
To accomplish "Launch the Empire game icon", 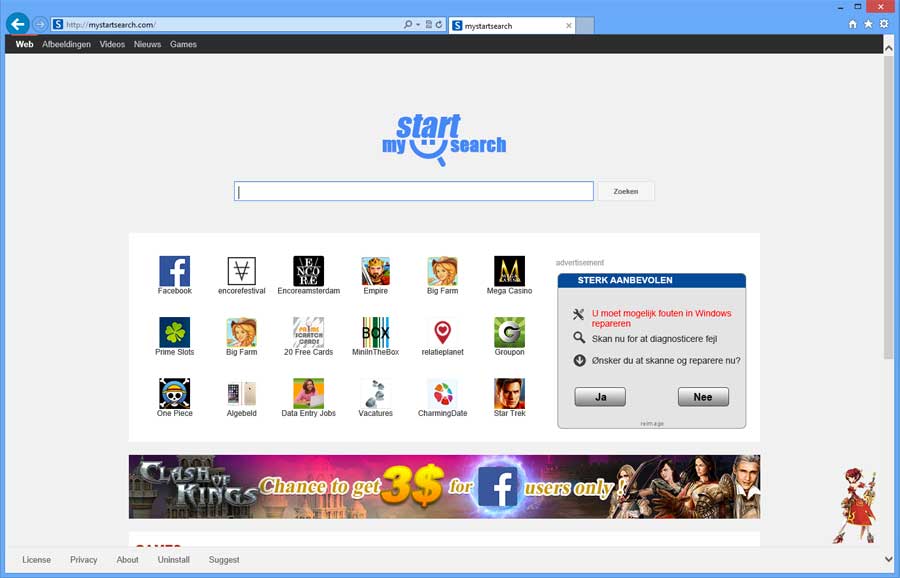I will [375, 271].
